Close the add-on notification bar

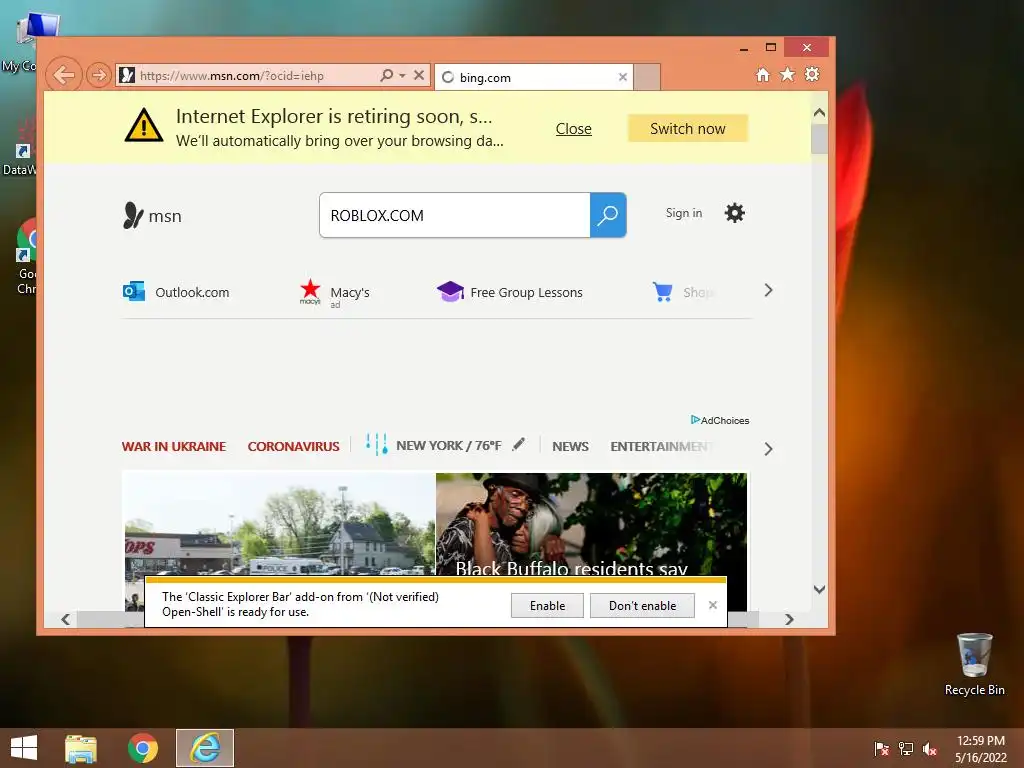click(713, 605)
